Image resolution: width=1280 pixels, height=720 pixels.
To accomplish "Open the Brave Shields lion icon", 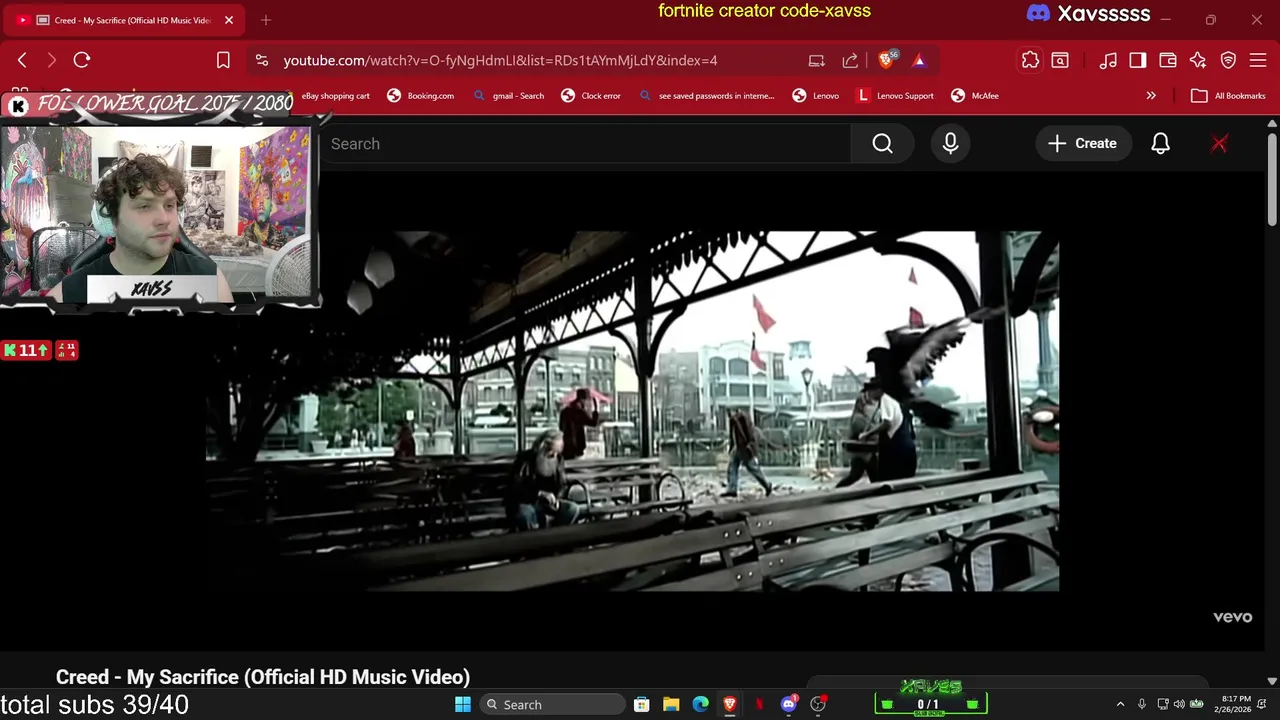I will 887,60.
